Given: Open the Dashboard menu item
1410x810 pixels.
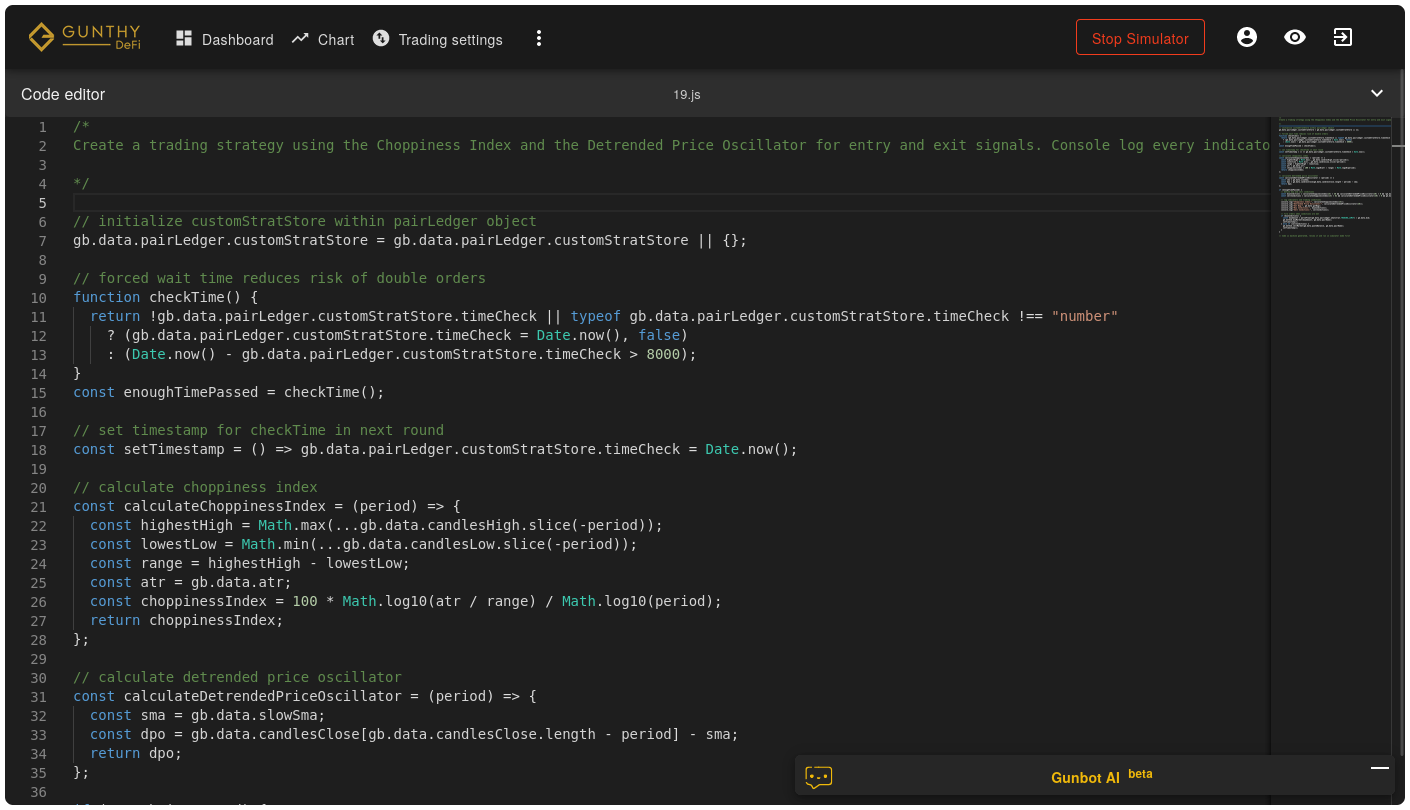Looking at the screenshot, I should 237,40.
